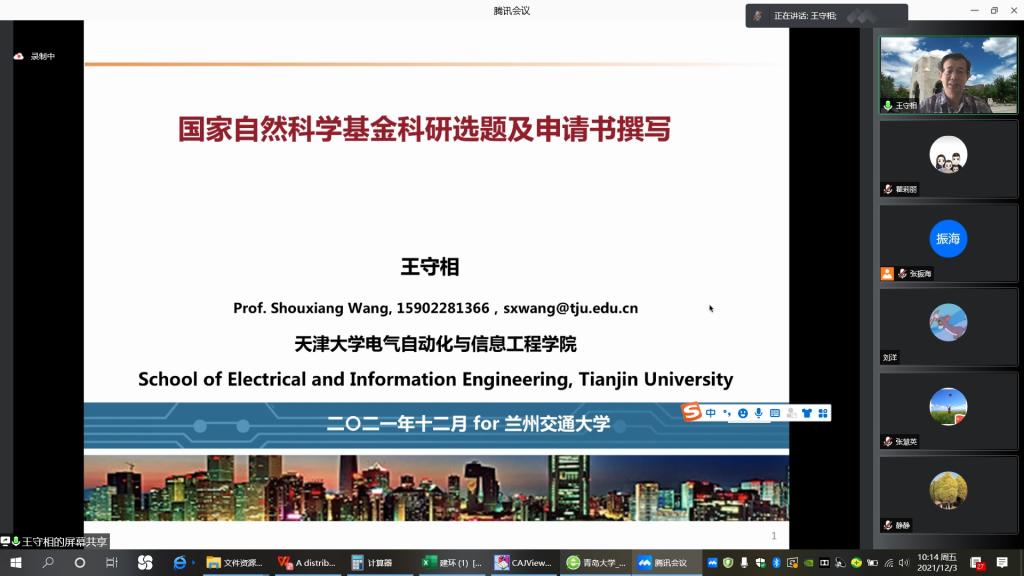
Task: Open Sogou skin center via T-shirt icon
Action: (807, 412)
